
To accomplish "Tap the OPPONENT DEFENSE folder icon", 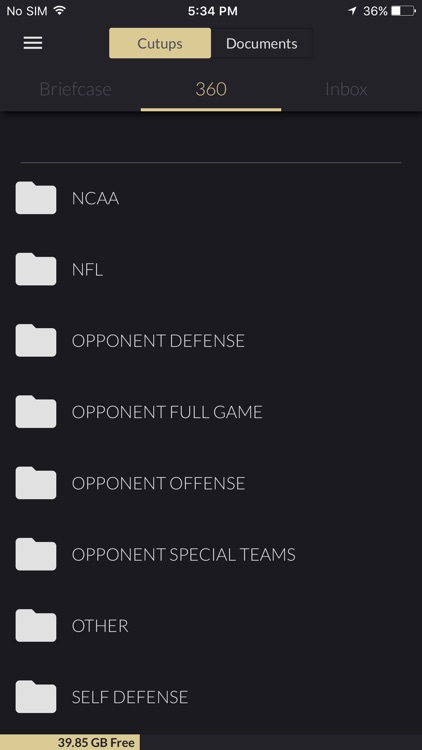I will pyautogui.click(x=36, y=340).
